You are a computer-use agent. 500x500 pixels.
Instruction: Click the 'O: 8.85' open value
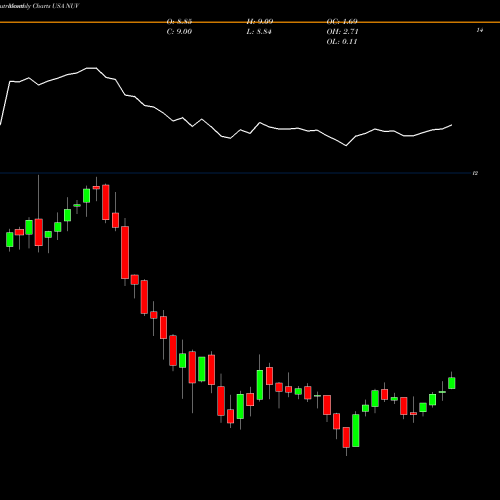(179, 22)
